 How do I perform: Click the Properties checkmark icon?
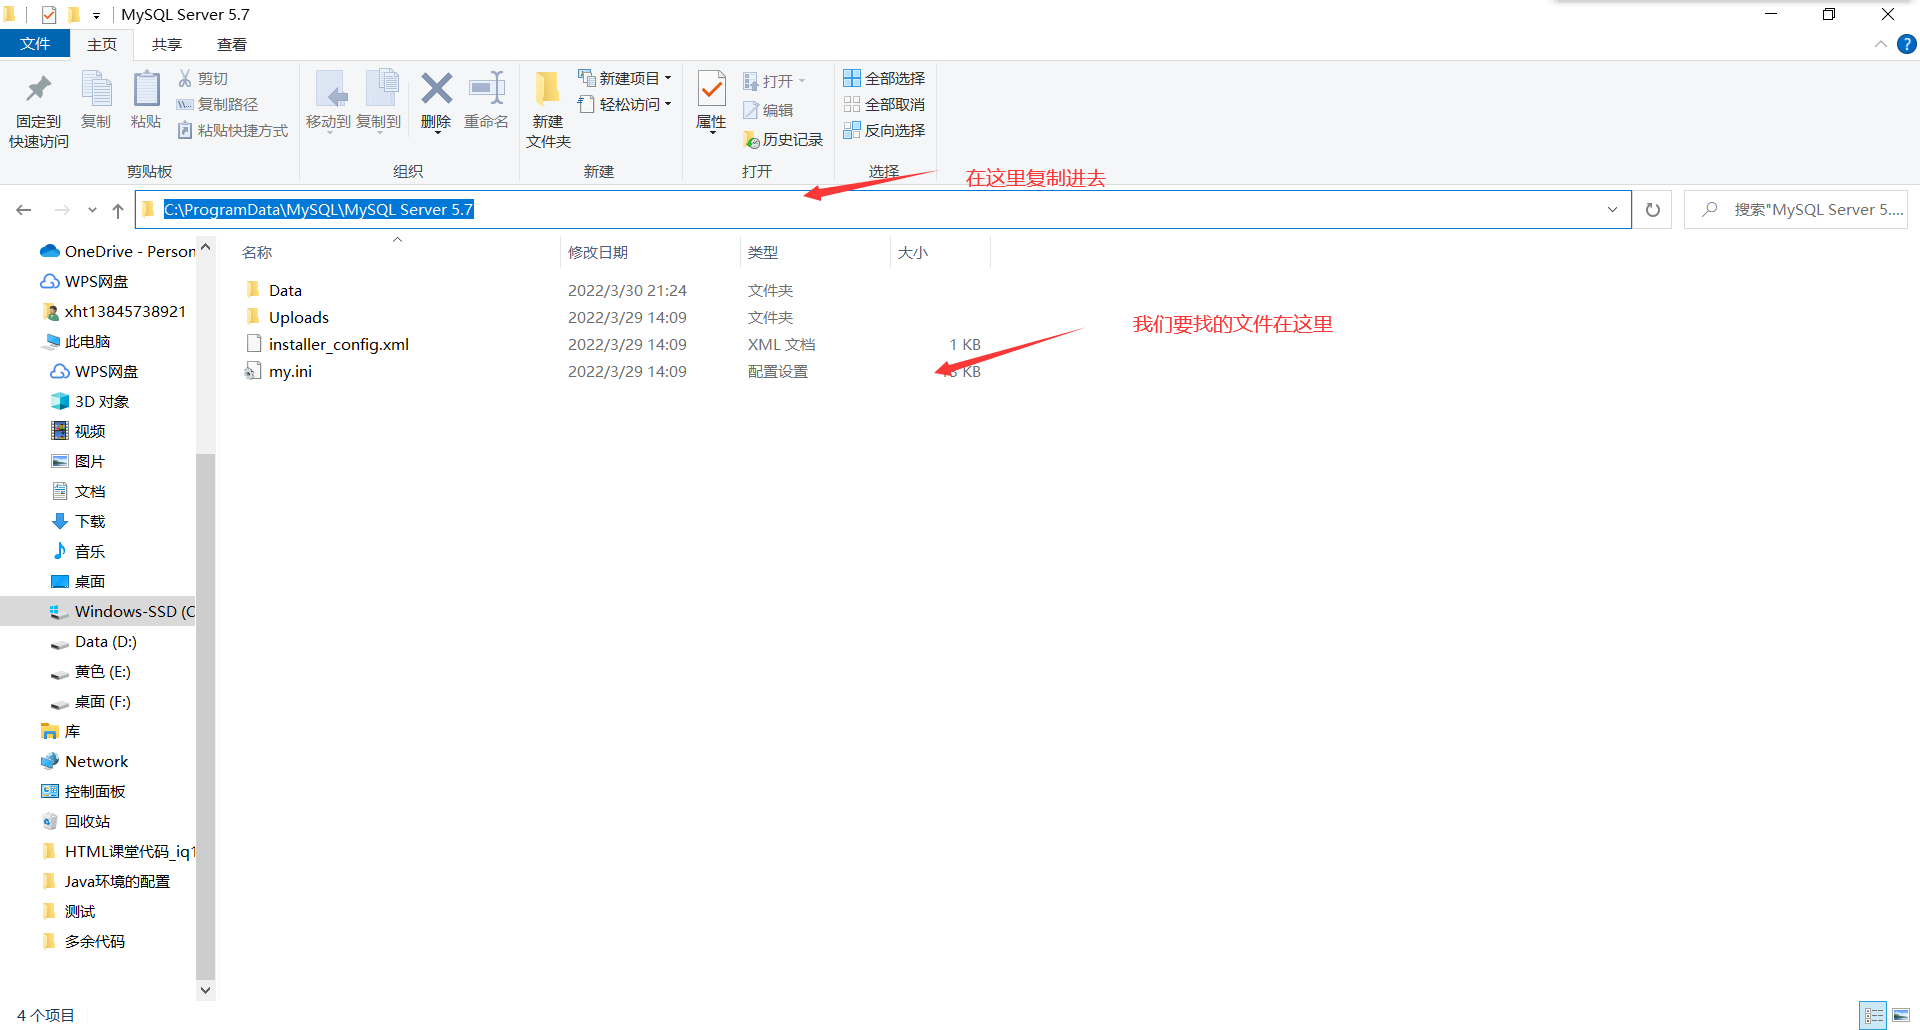[711, 89]
